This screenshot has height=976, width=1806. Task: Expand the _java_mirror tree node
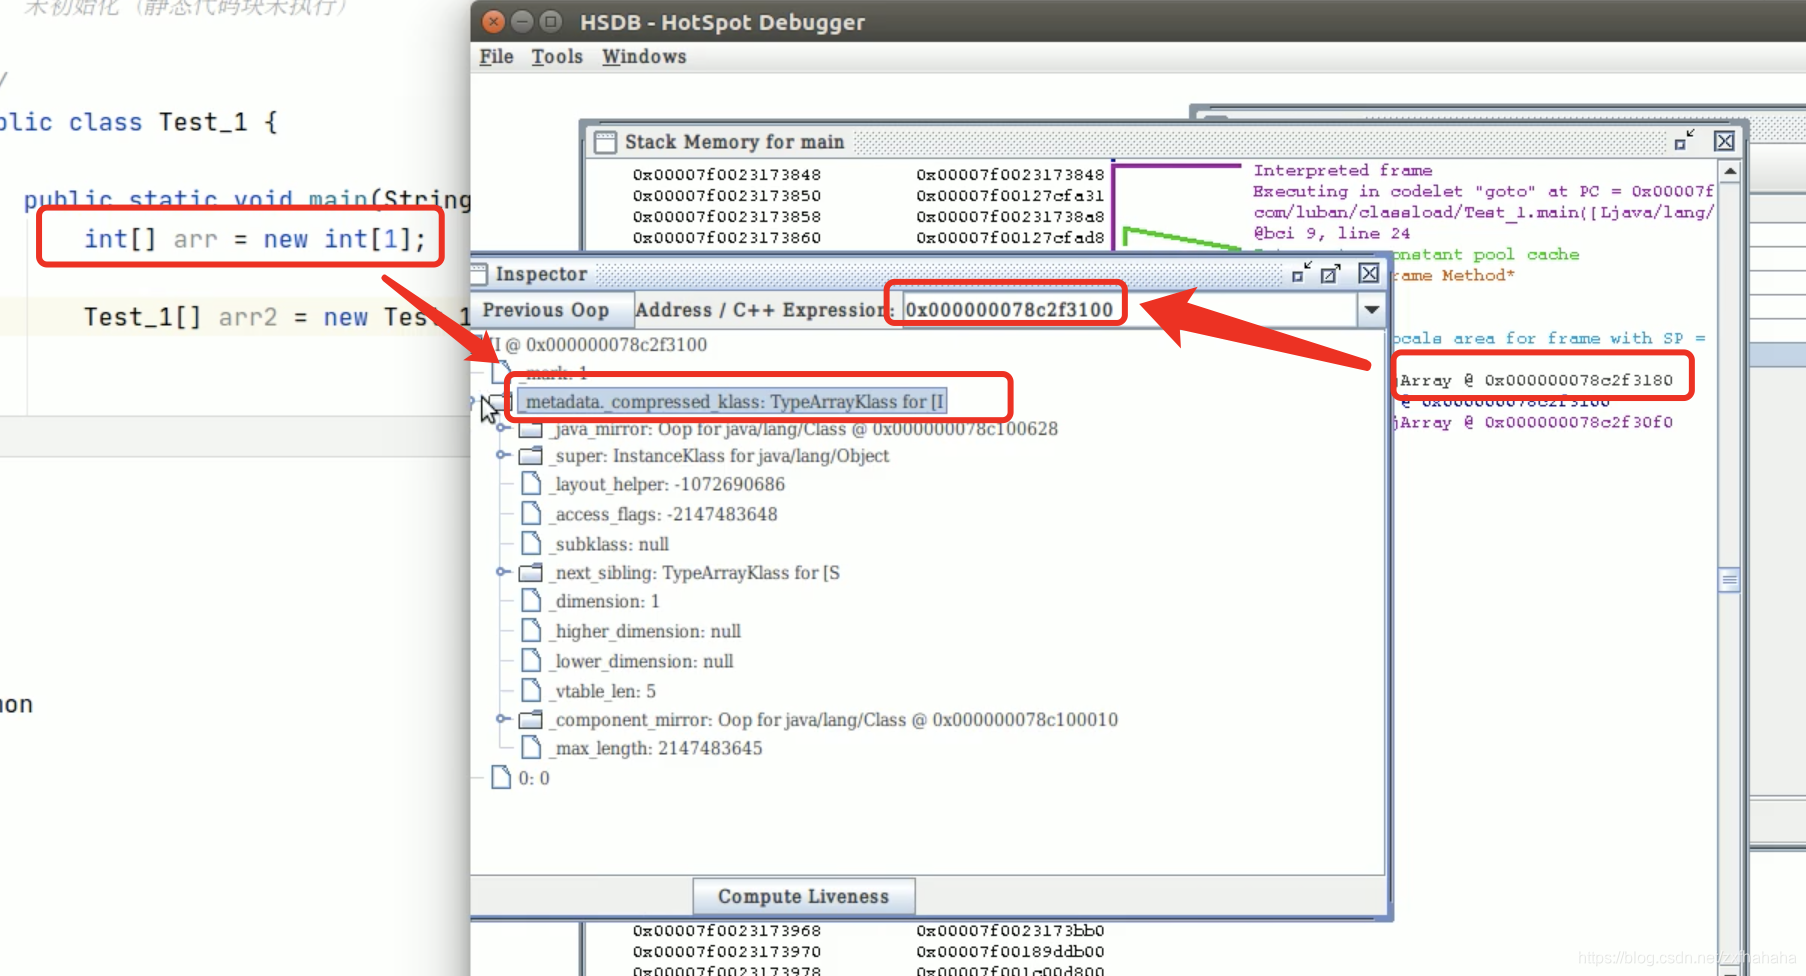click(x=503, y=428)
